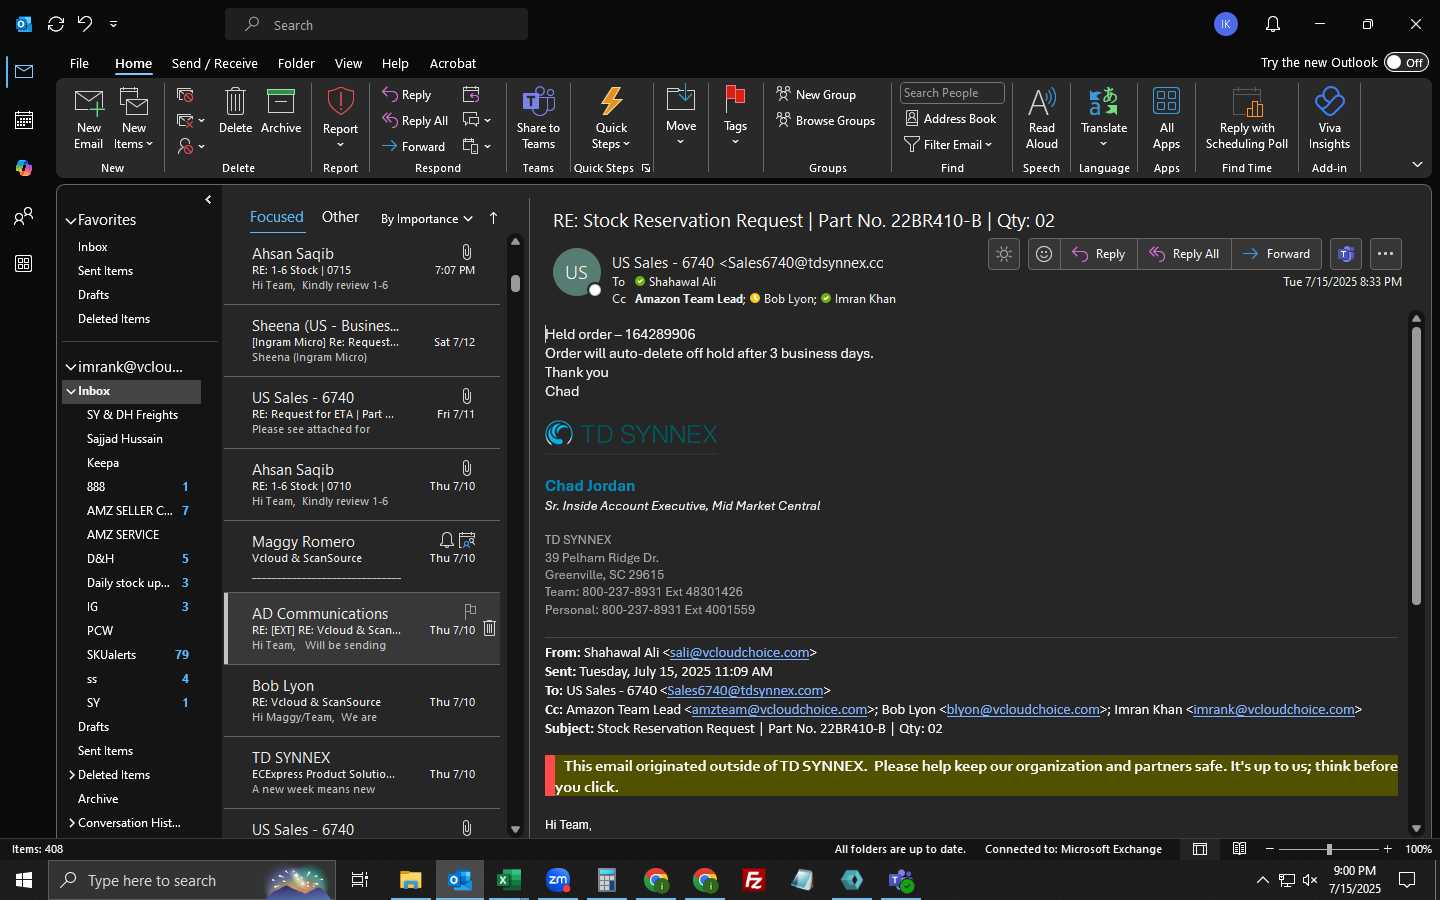Open the IM reply dropdown
Viewport: 1440px width, 900px height.
[476, 121]
